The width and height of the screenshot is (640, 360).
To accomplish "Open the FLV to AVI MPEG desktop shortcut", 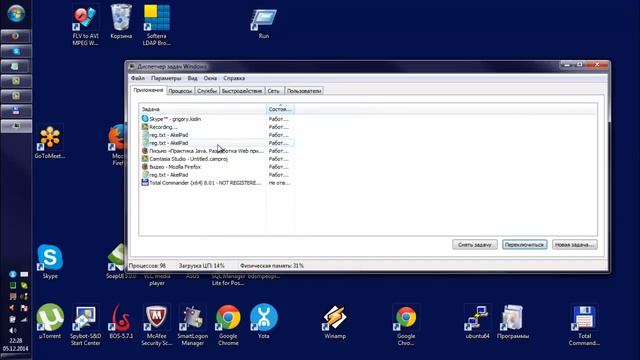I will pos(85,24).
